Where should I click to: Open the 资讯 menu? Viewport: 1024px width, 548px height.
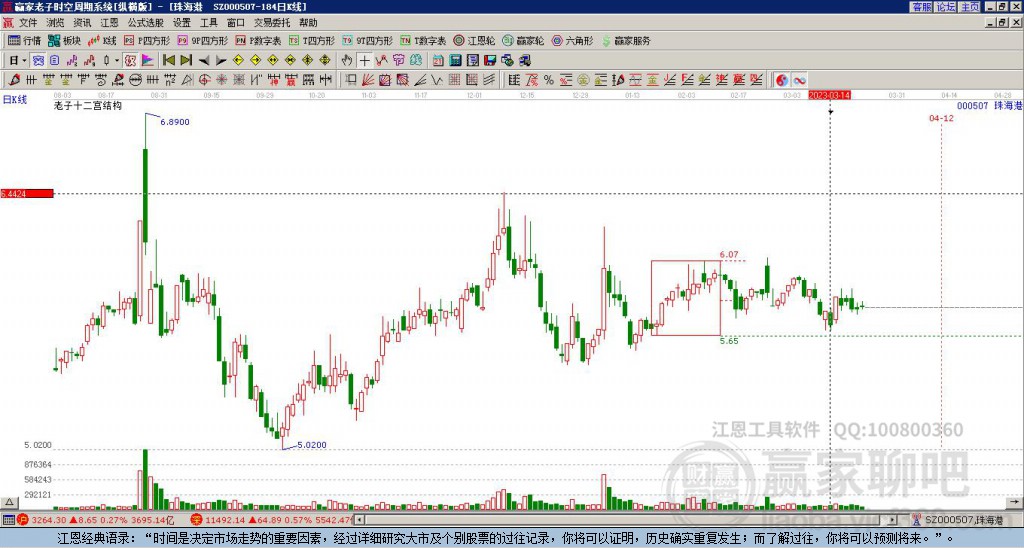click(82, 23)
